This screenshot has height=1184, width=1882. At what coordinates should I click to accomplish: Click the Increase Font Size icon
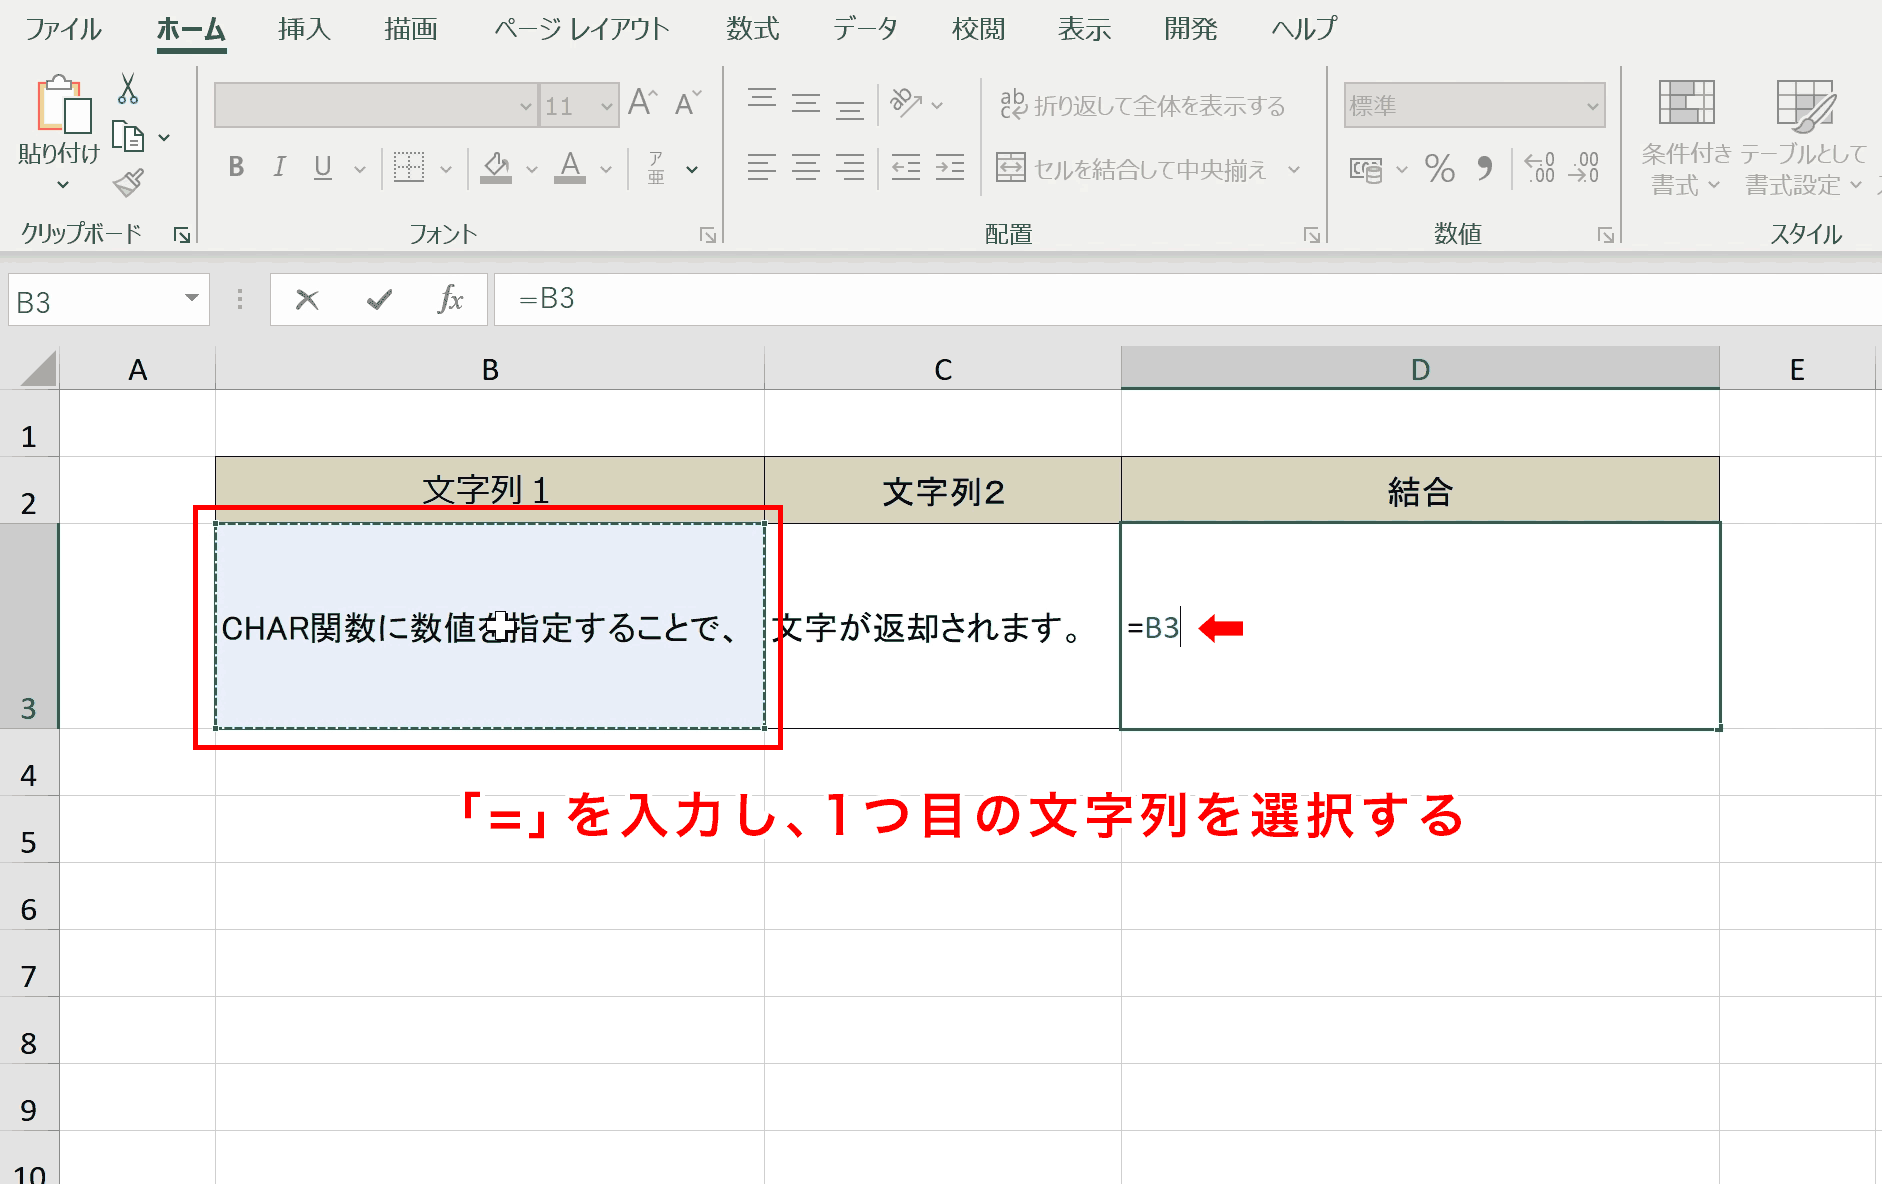point(642,103)
